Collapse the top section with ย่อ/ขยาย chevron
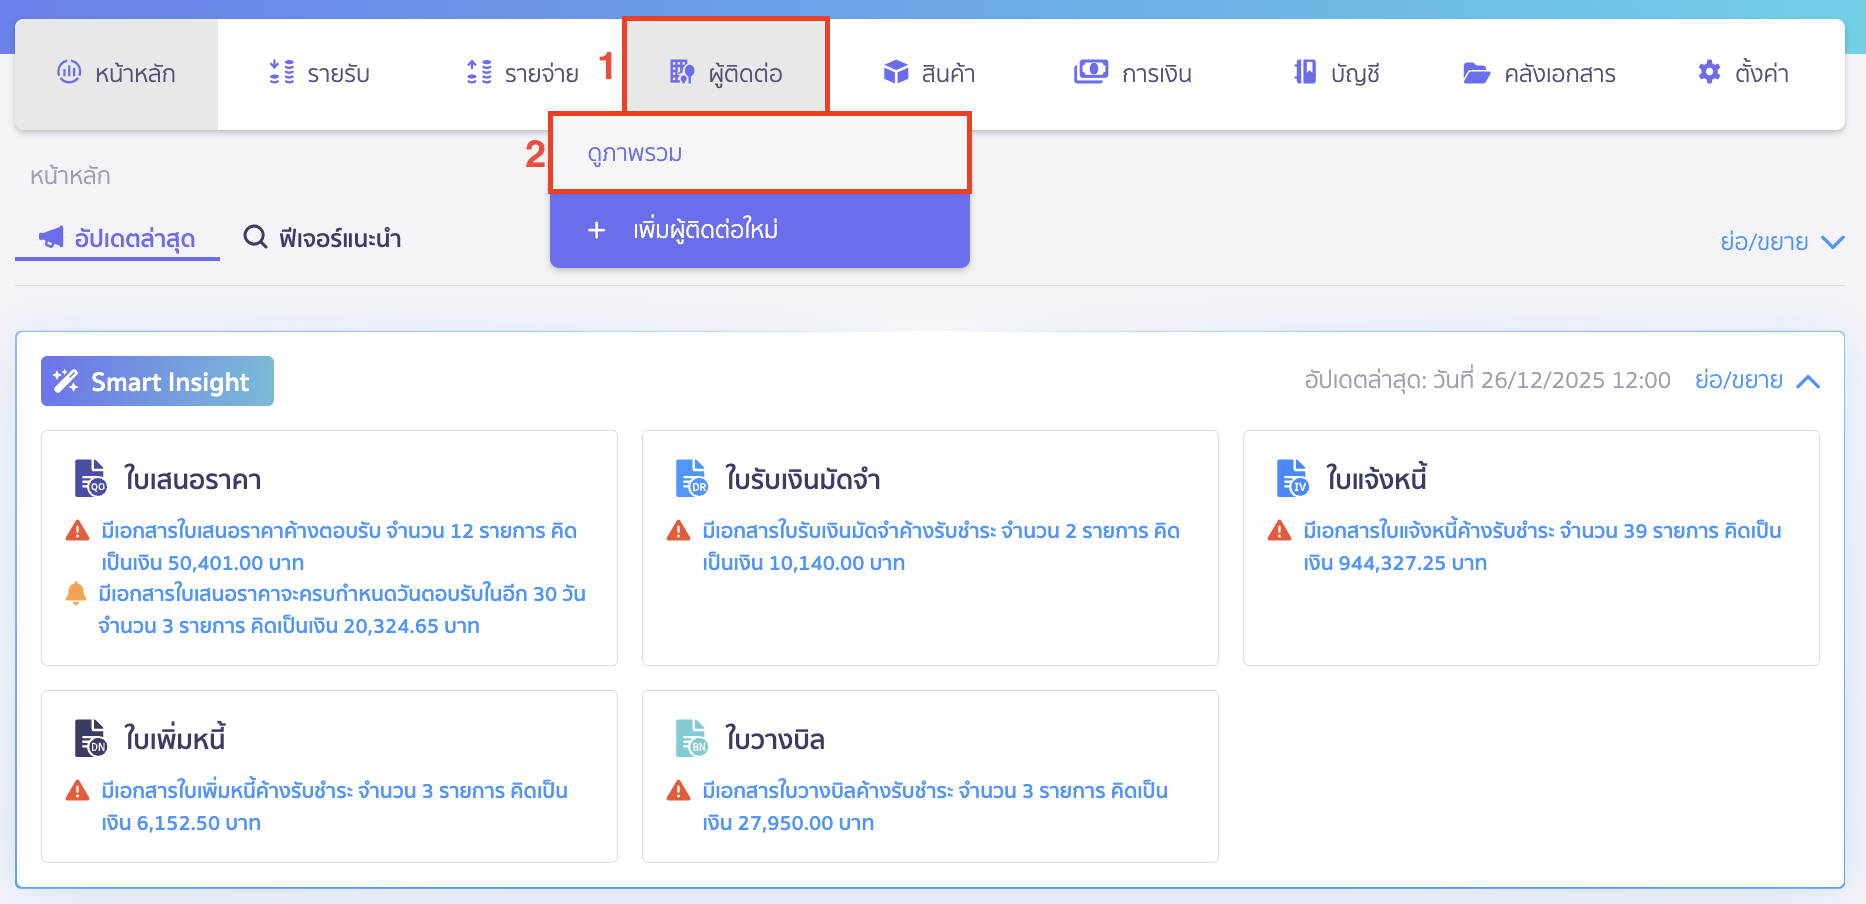 (1832, 242)
